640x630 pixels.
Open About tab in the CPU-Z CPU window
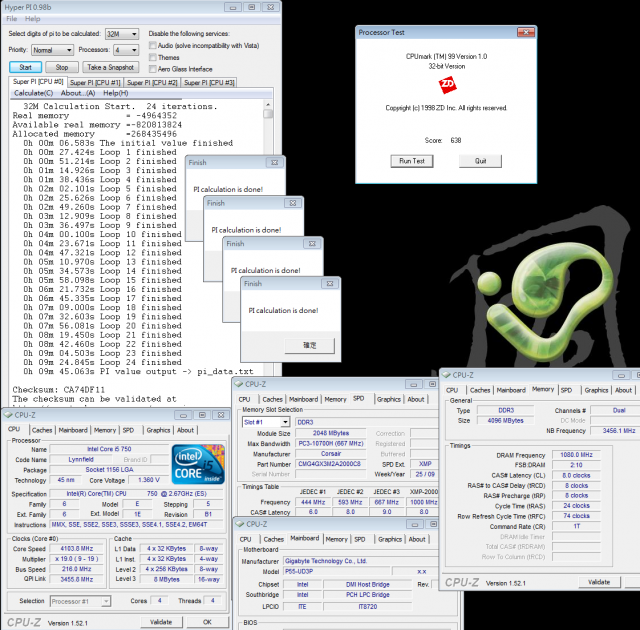[x=185, y=430]
